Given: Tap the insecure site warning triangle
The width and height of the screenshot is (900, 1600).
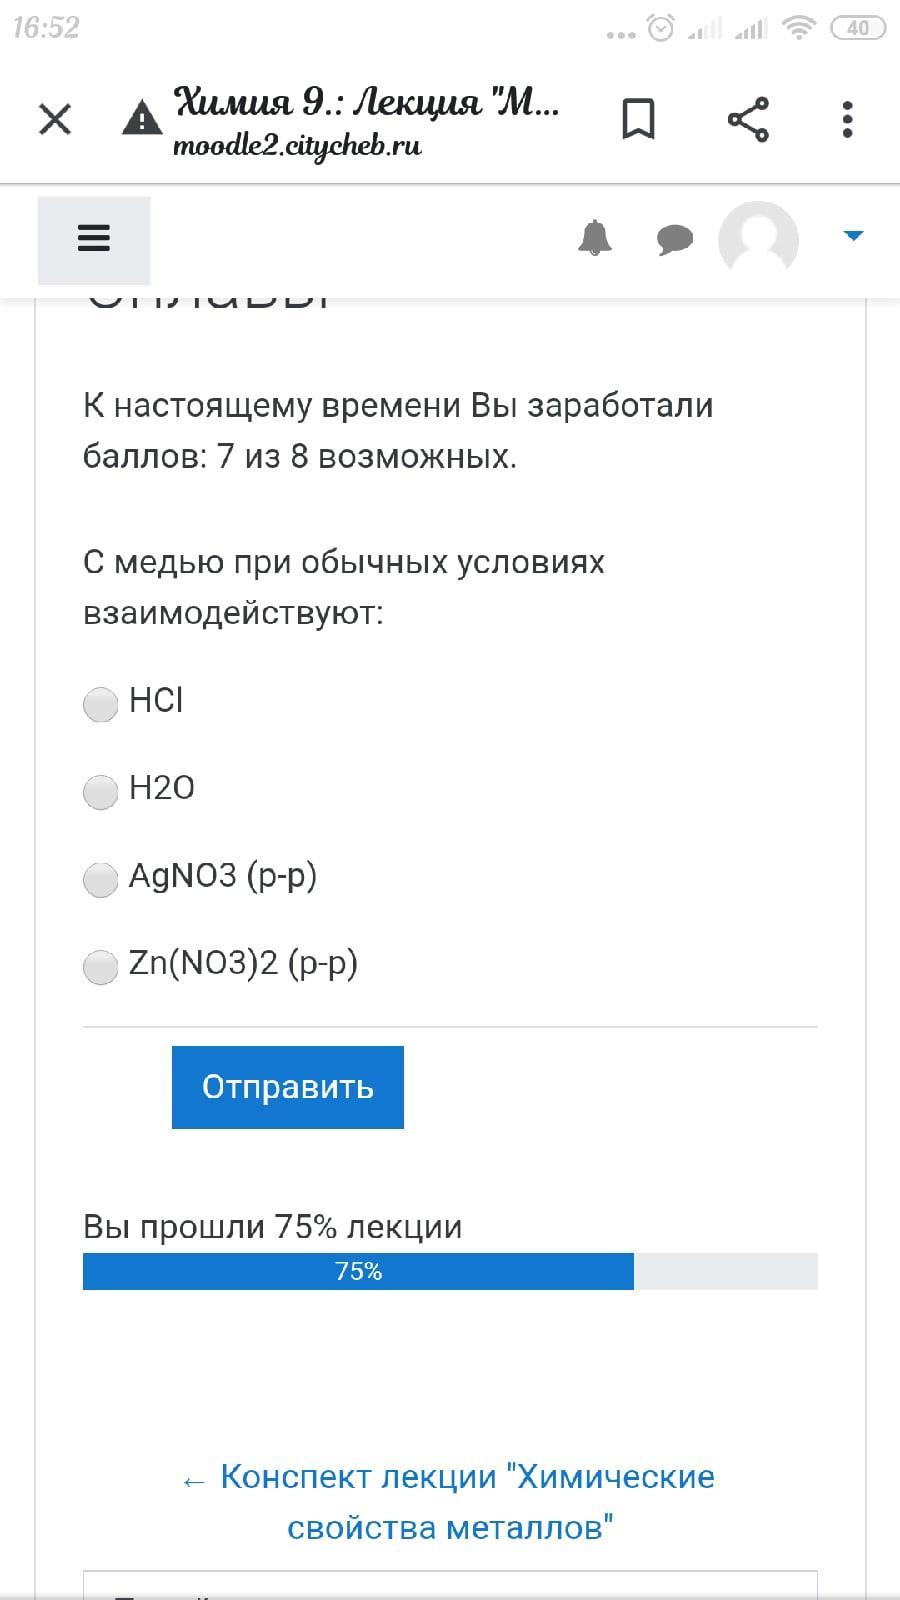Looking at the screenshot, I should click(x=142, y=118).
